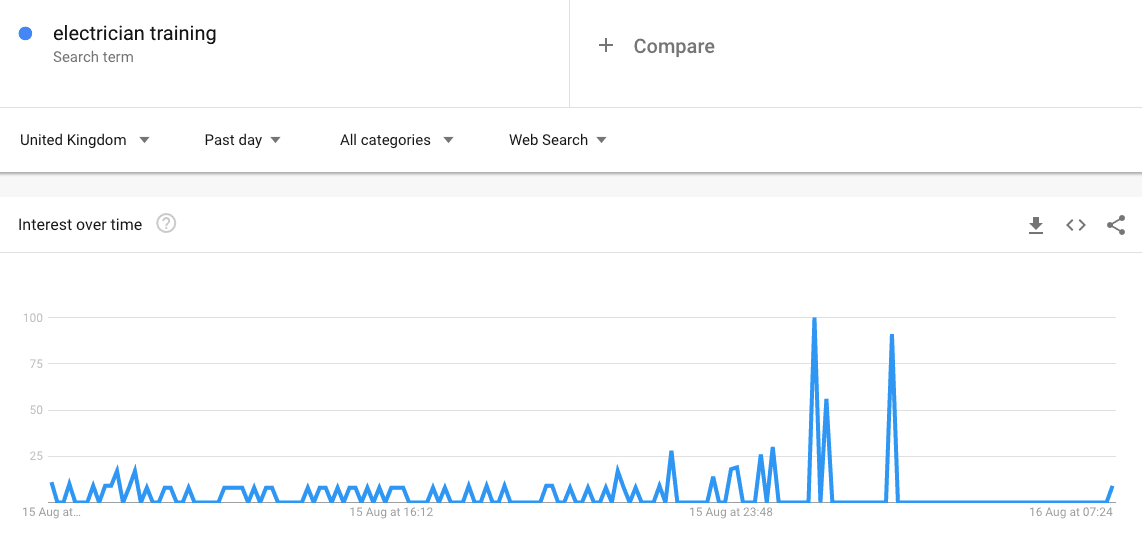Open the Web Search type dropdown

tap(558, 140)
